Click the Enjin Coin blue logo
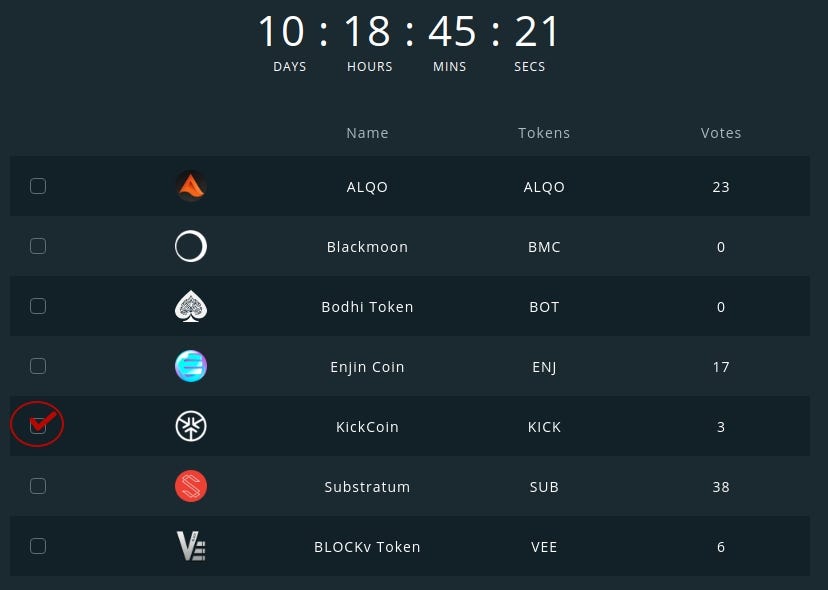 [x=191, y=366]
